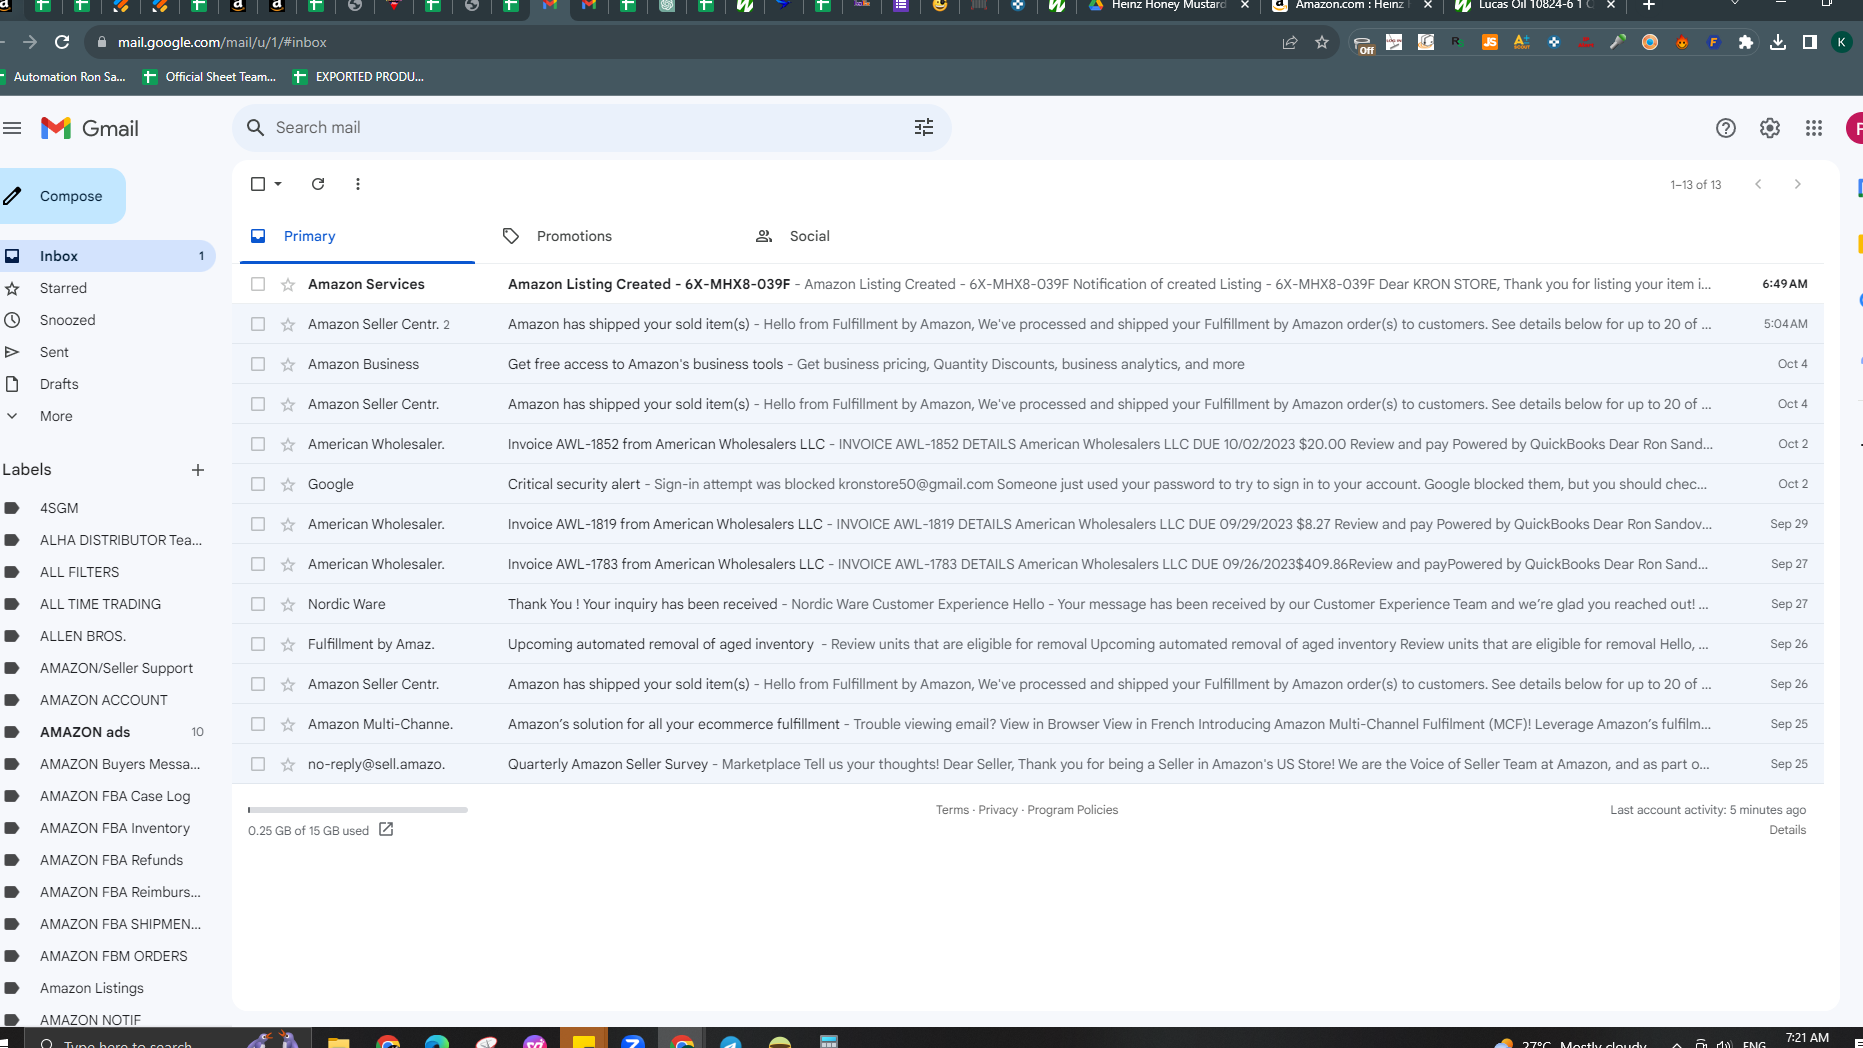Reload the browser page

point(62,42)
